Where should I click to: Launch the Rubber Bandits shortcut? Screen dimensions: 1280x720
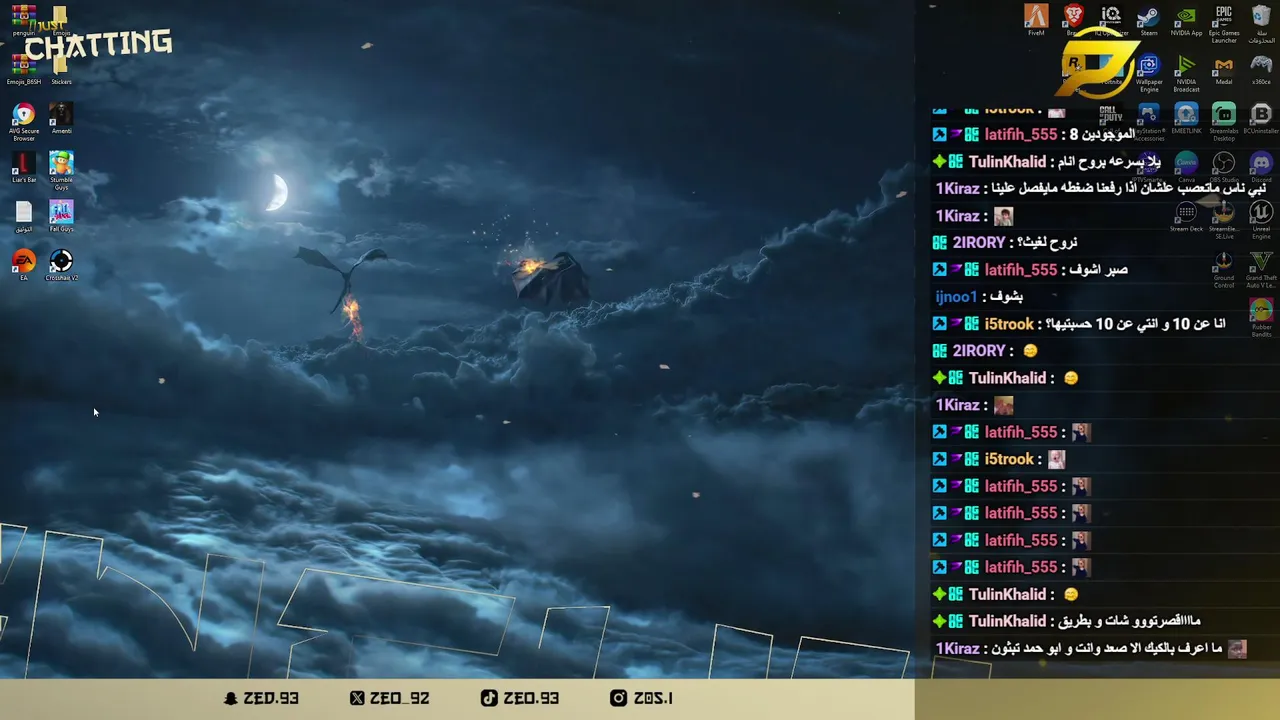point(1261,318)
